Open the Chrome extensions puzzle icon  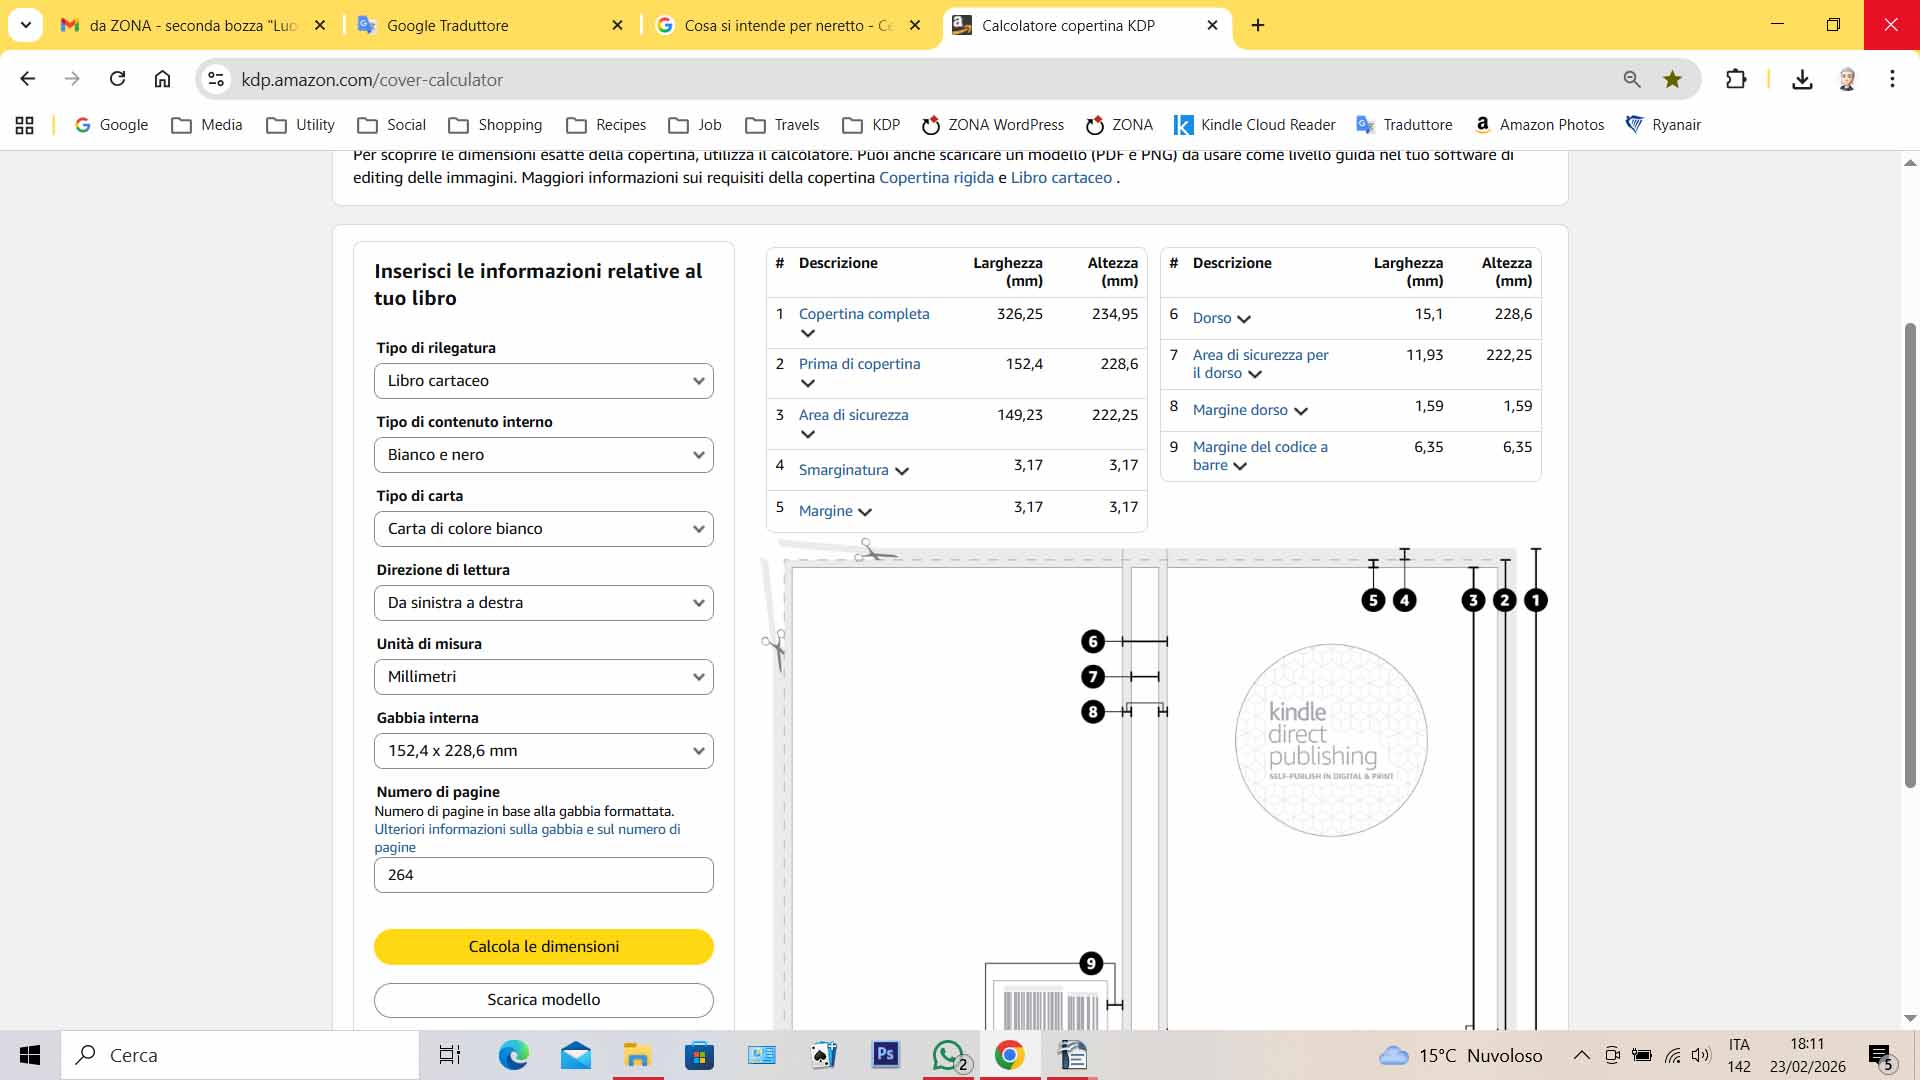(x=1736, y=79)
